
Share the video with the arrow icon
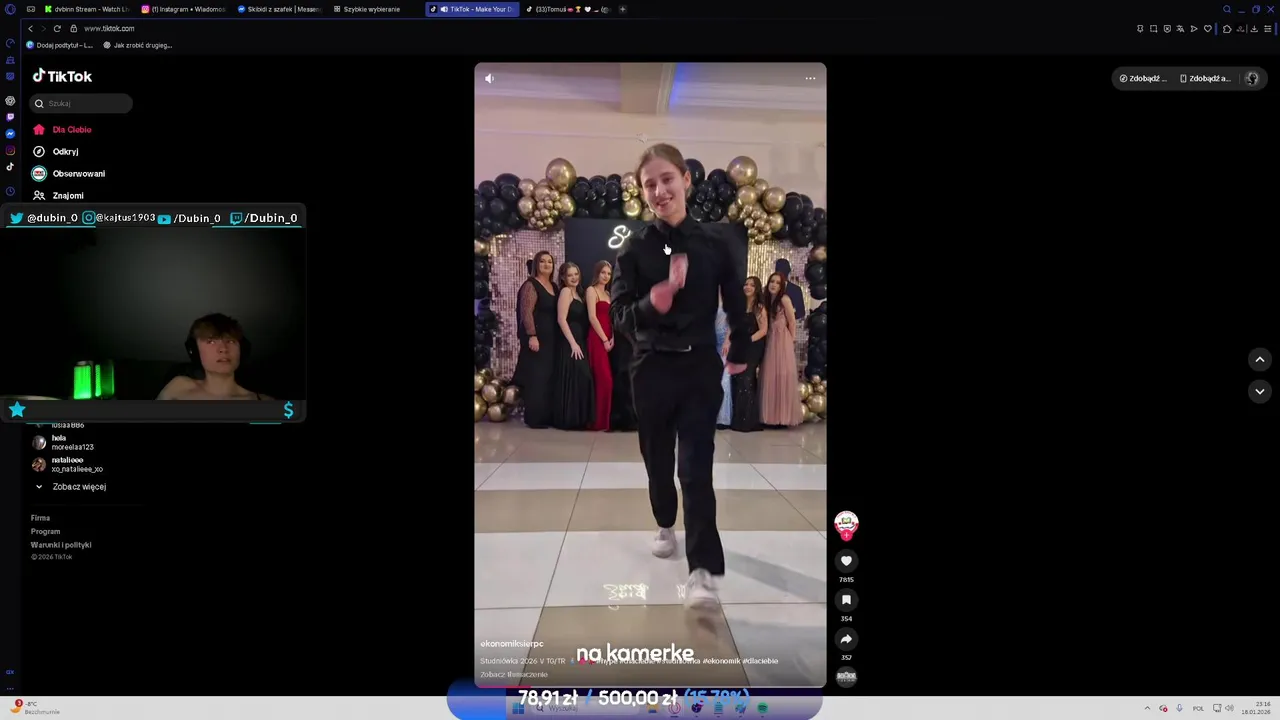click(x=846, y=639)
